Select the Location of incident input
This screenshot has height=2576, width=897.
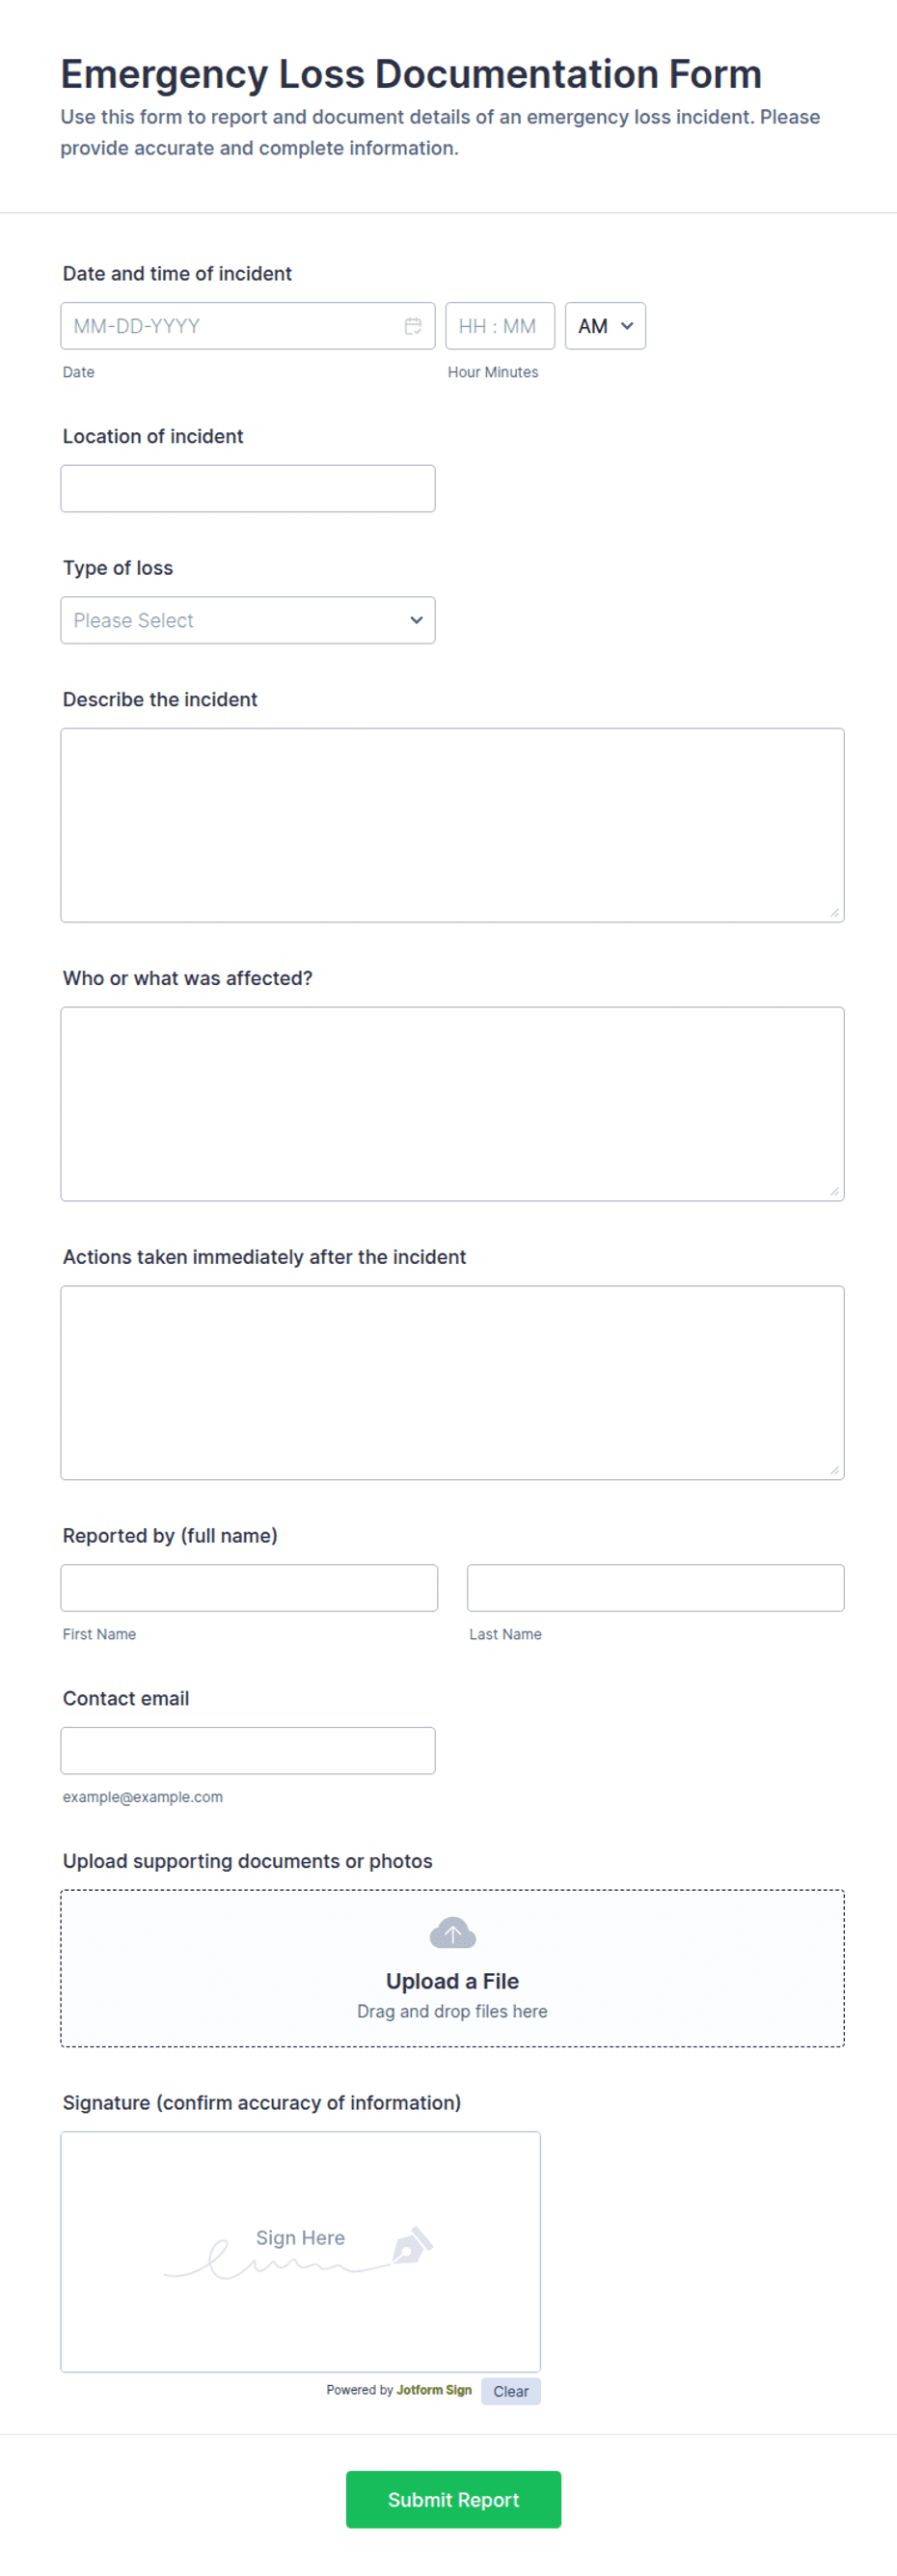coord(248,488)
